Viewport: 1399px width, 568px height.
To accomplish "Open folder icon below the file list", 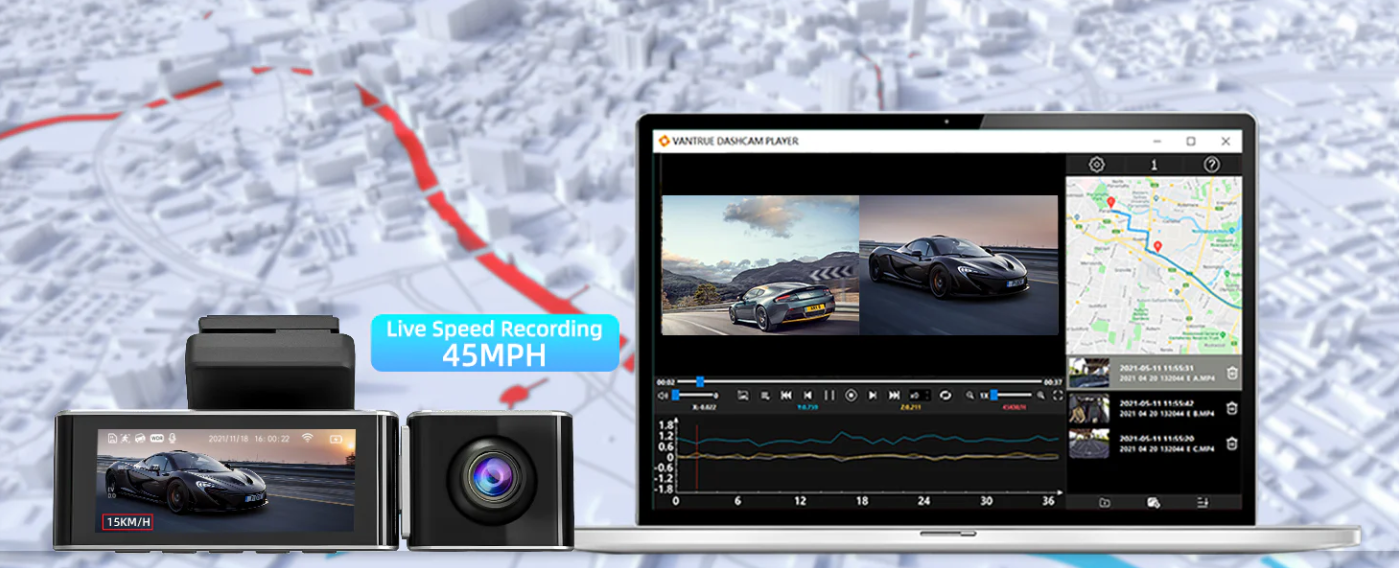I will pyautogui.click(x=1104, y=503).
